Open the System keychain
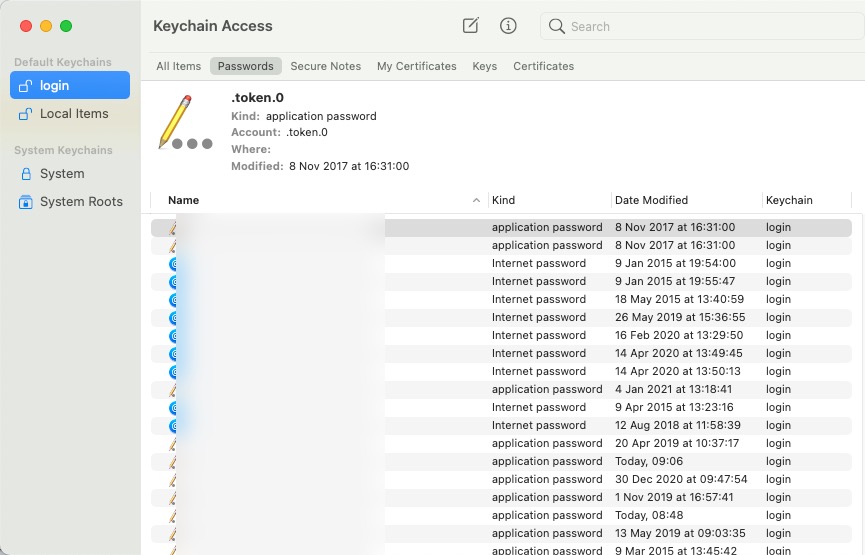This screenshot has width=865, height=555. [x=62, y=174]
